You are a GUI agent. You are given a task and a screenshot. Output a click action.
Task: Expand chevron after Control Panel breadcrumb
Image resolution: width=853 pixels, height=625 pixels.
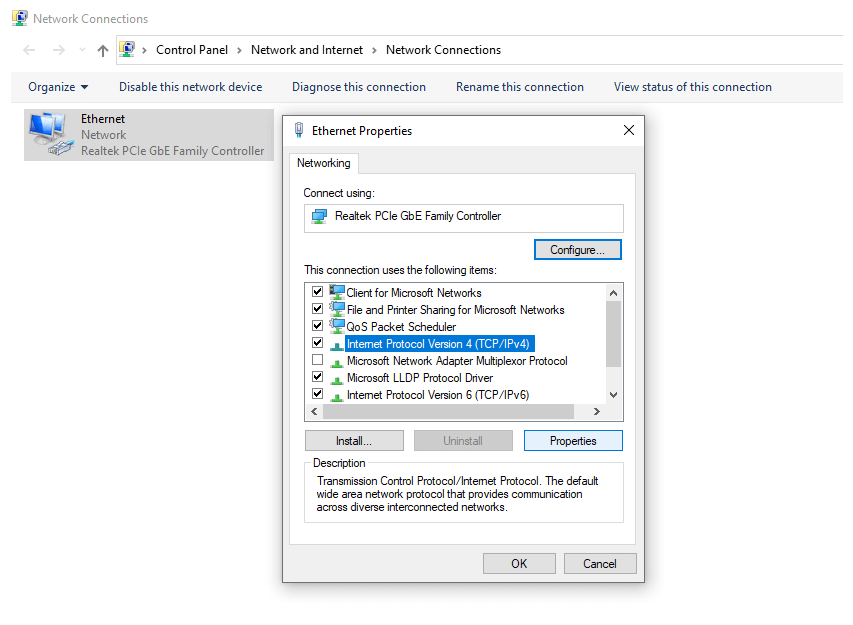coord(239,50)
